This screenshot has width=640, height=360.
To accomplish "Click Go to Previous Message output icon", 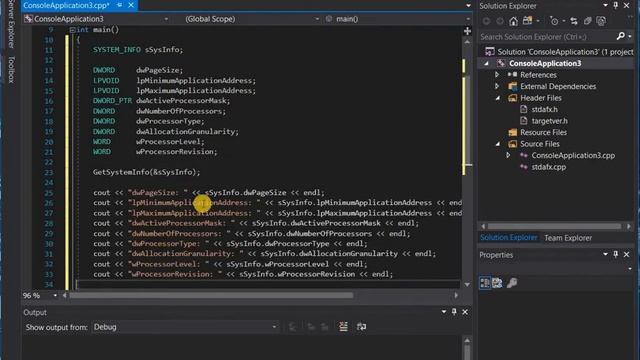I will [311, 327].
